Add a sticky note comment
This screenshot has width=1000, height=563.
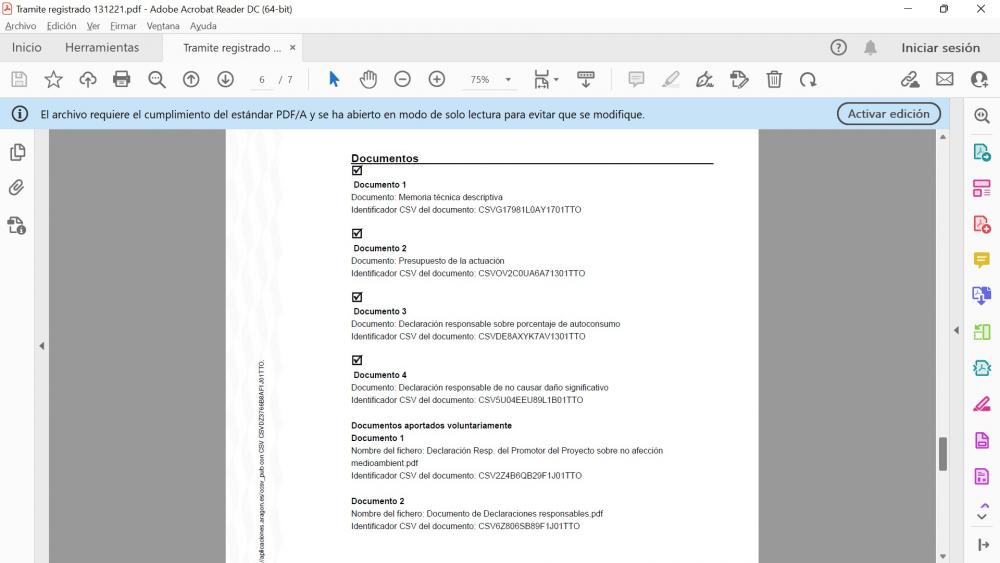point(636,79)
